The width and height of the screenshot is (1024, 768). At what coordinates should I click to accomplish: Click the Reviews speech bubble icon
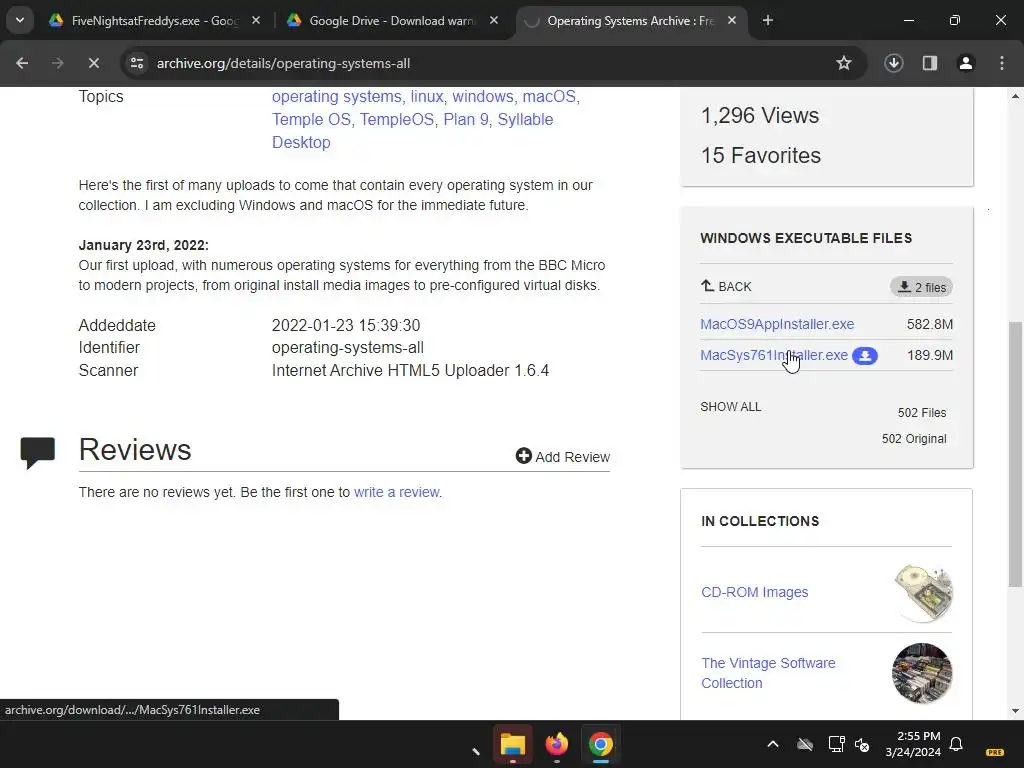point(37,453)
